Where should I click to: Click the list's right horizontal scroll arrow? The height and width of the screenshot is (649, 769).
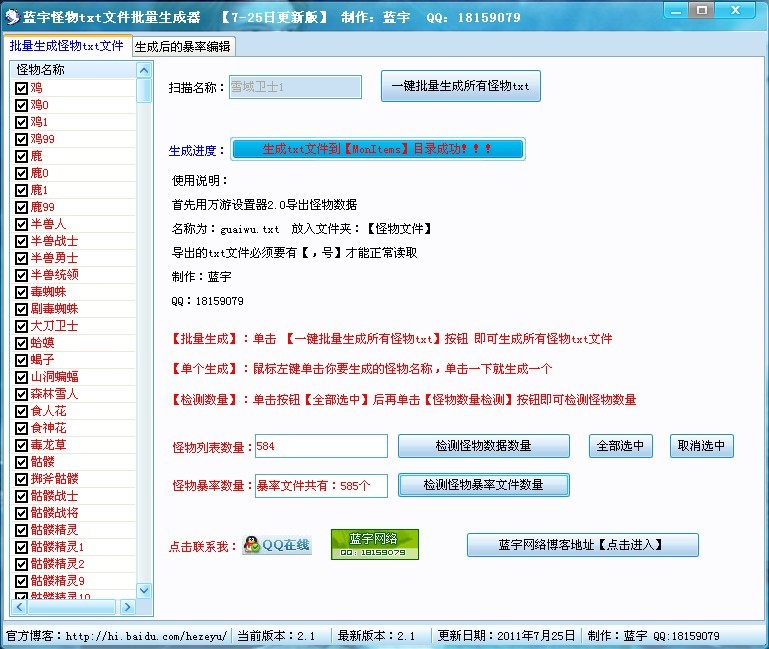(128, 607)
